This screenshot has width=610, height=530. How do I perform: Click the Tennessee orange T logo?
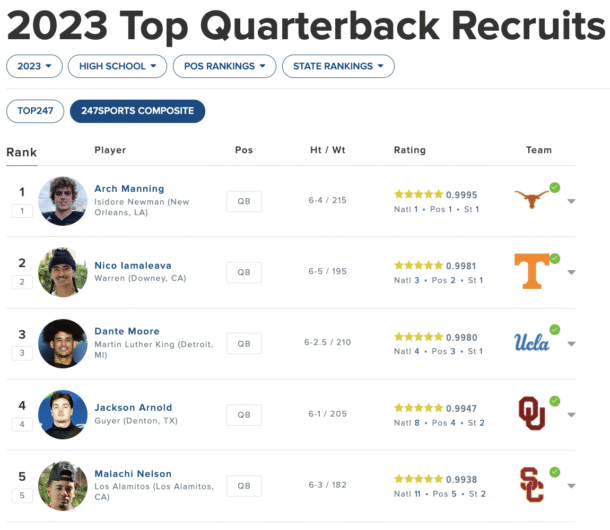point(532,271)
